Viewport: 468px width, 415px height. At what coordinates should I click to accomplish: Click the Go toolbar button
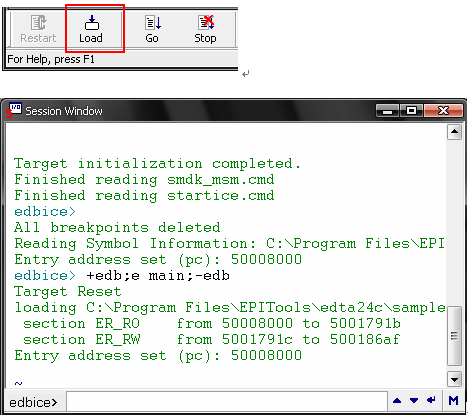tap(152, 29)
